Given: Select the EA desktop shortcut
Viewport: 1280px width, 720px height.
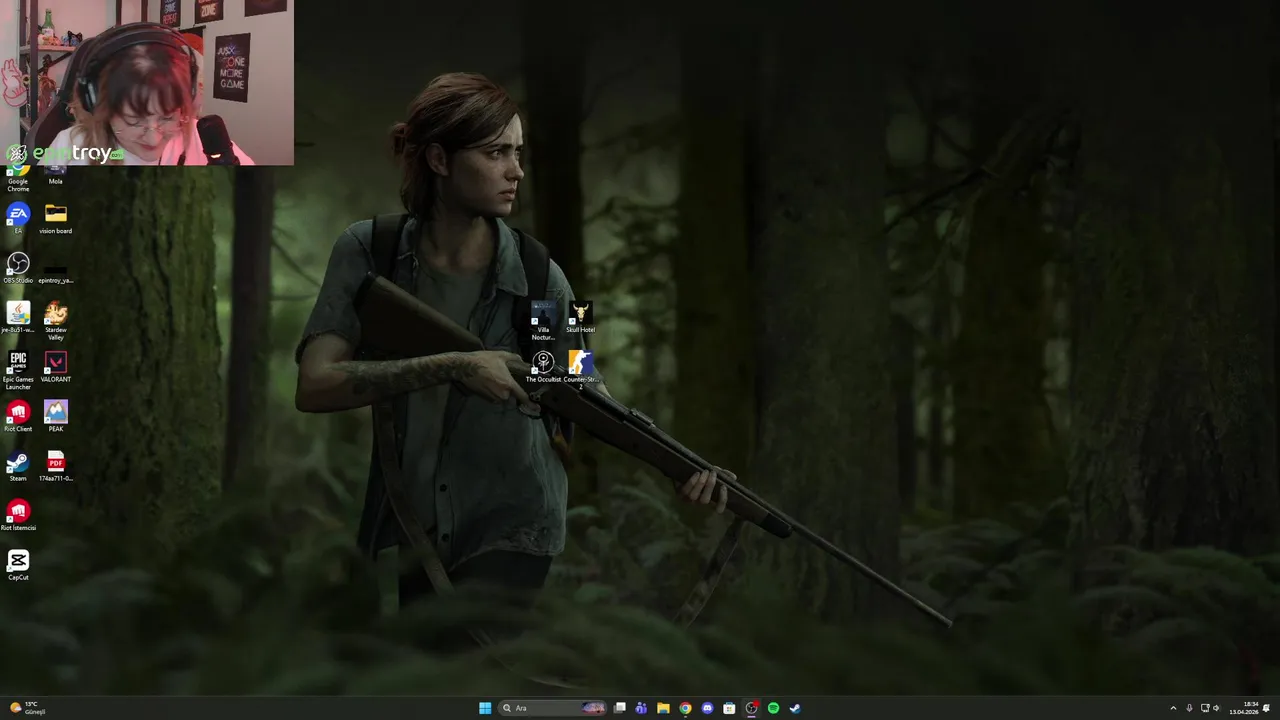Looking at the screenshot, I should coord(18,218).
